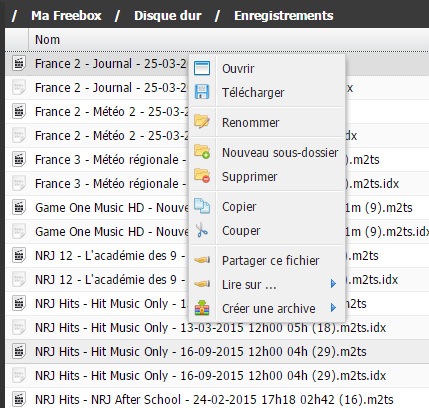The width and height of the screenshot is (429, 408).
Task: Click the Supprimer folder-minus icon
Action: 202,176
